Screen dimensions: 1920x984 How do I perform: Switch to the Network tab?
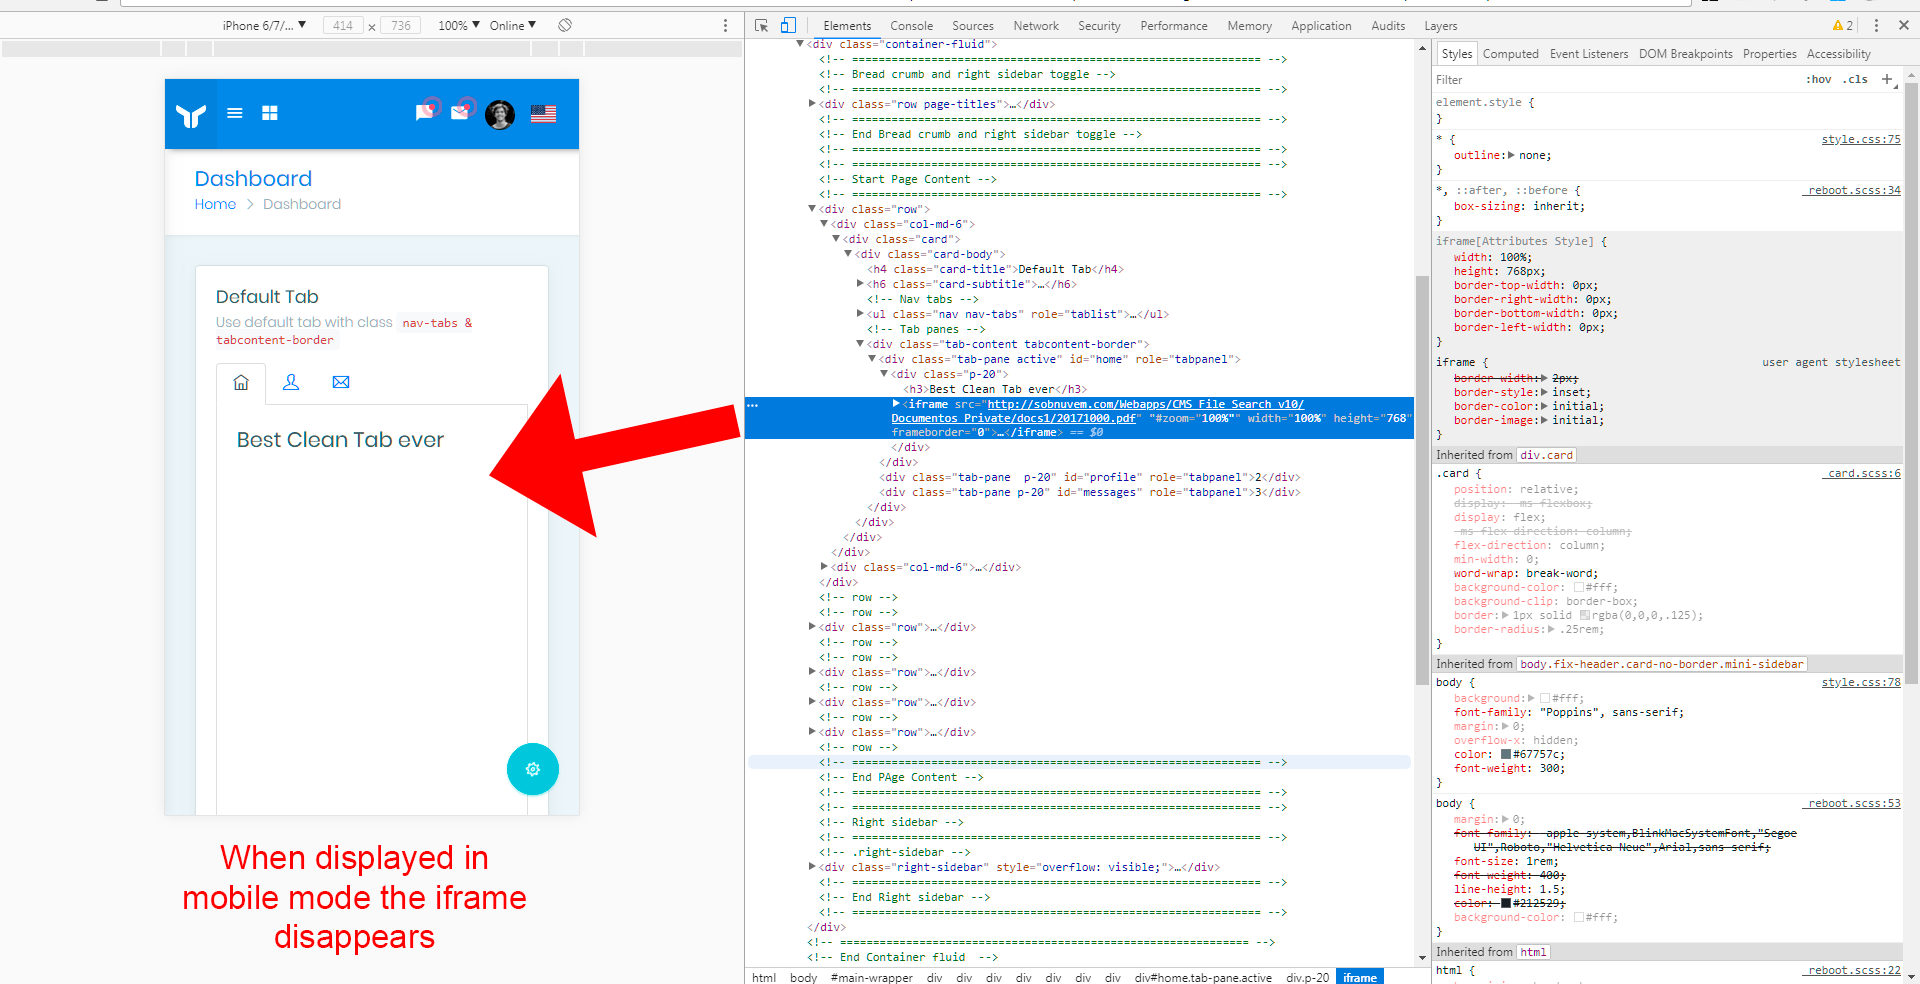[x=1036, y=26]
